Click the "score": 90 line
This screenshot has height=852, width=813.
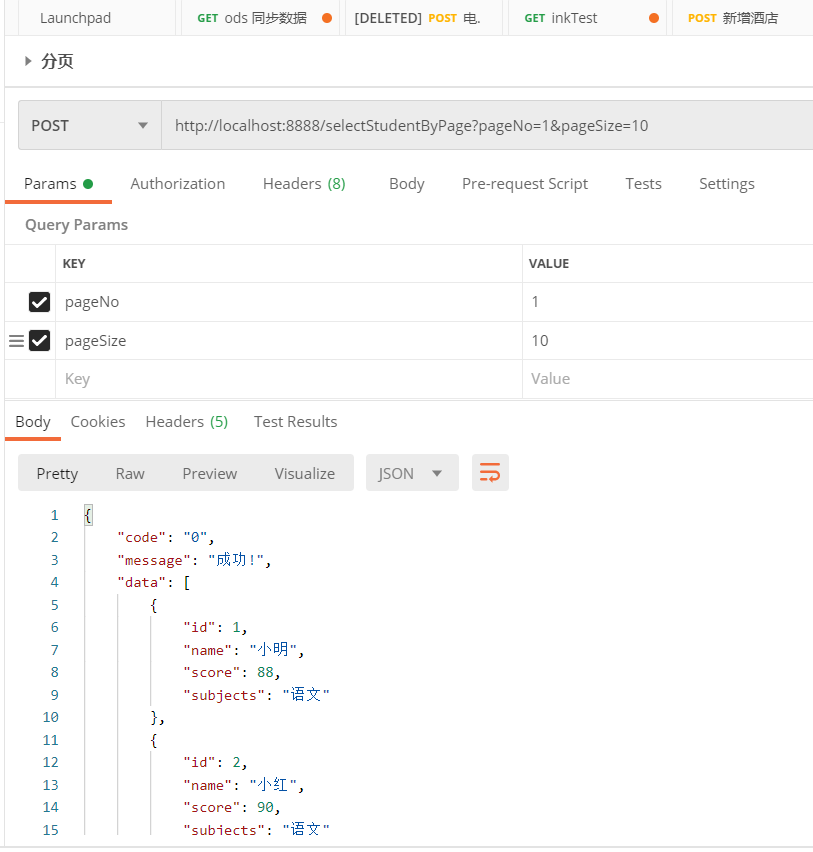(x=232, y=807)
